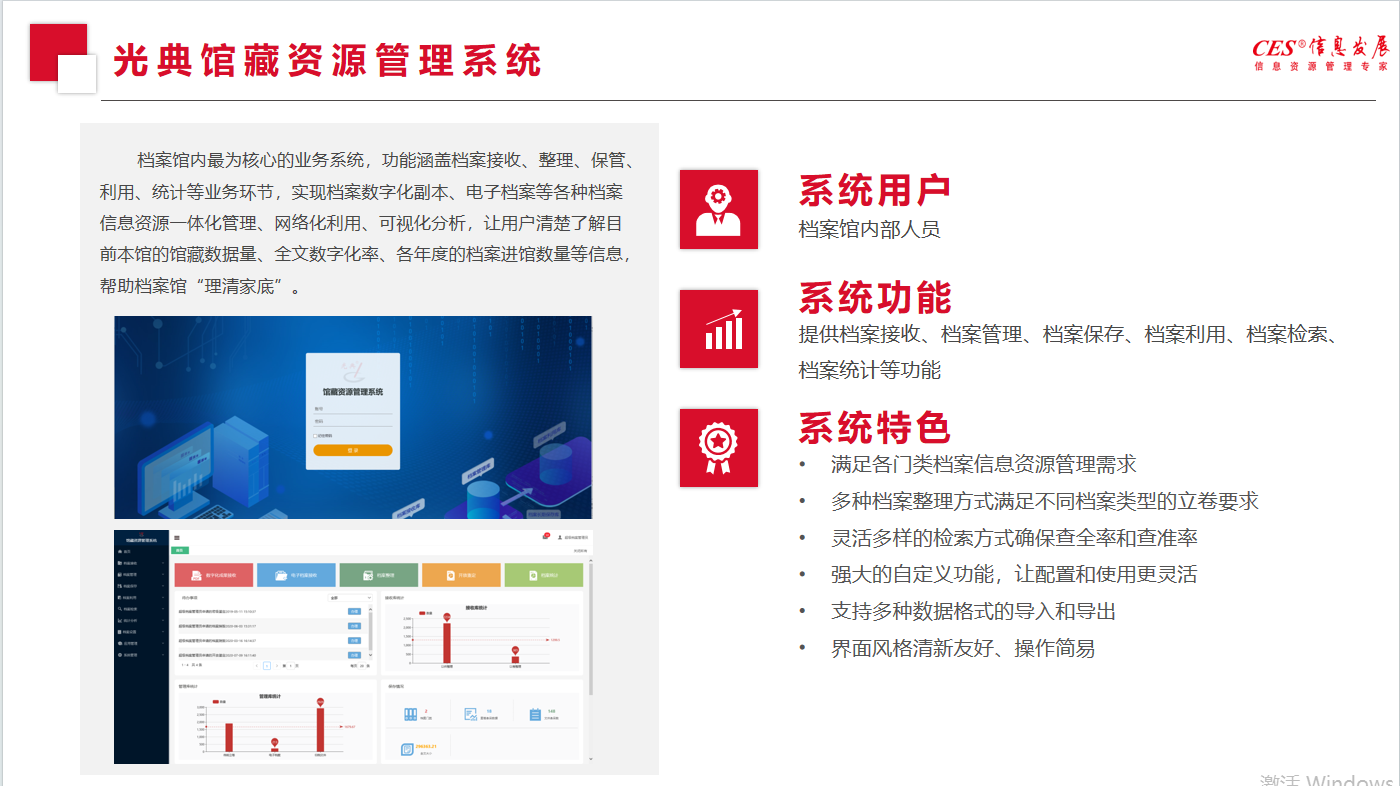This screenshot has width=1400, height=786.
Task: Open the dark green 档案整理 tile
Action: click(x=378, y=575)
